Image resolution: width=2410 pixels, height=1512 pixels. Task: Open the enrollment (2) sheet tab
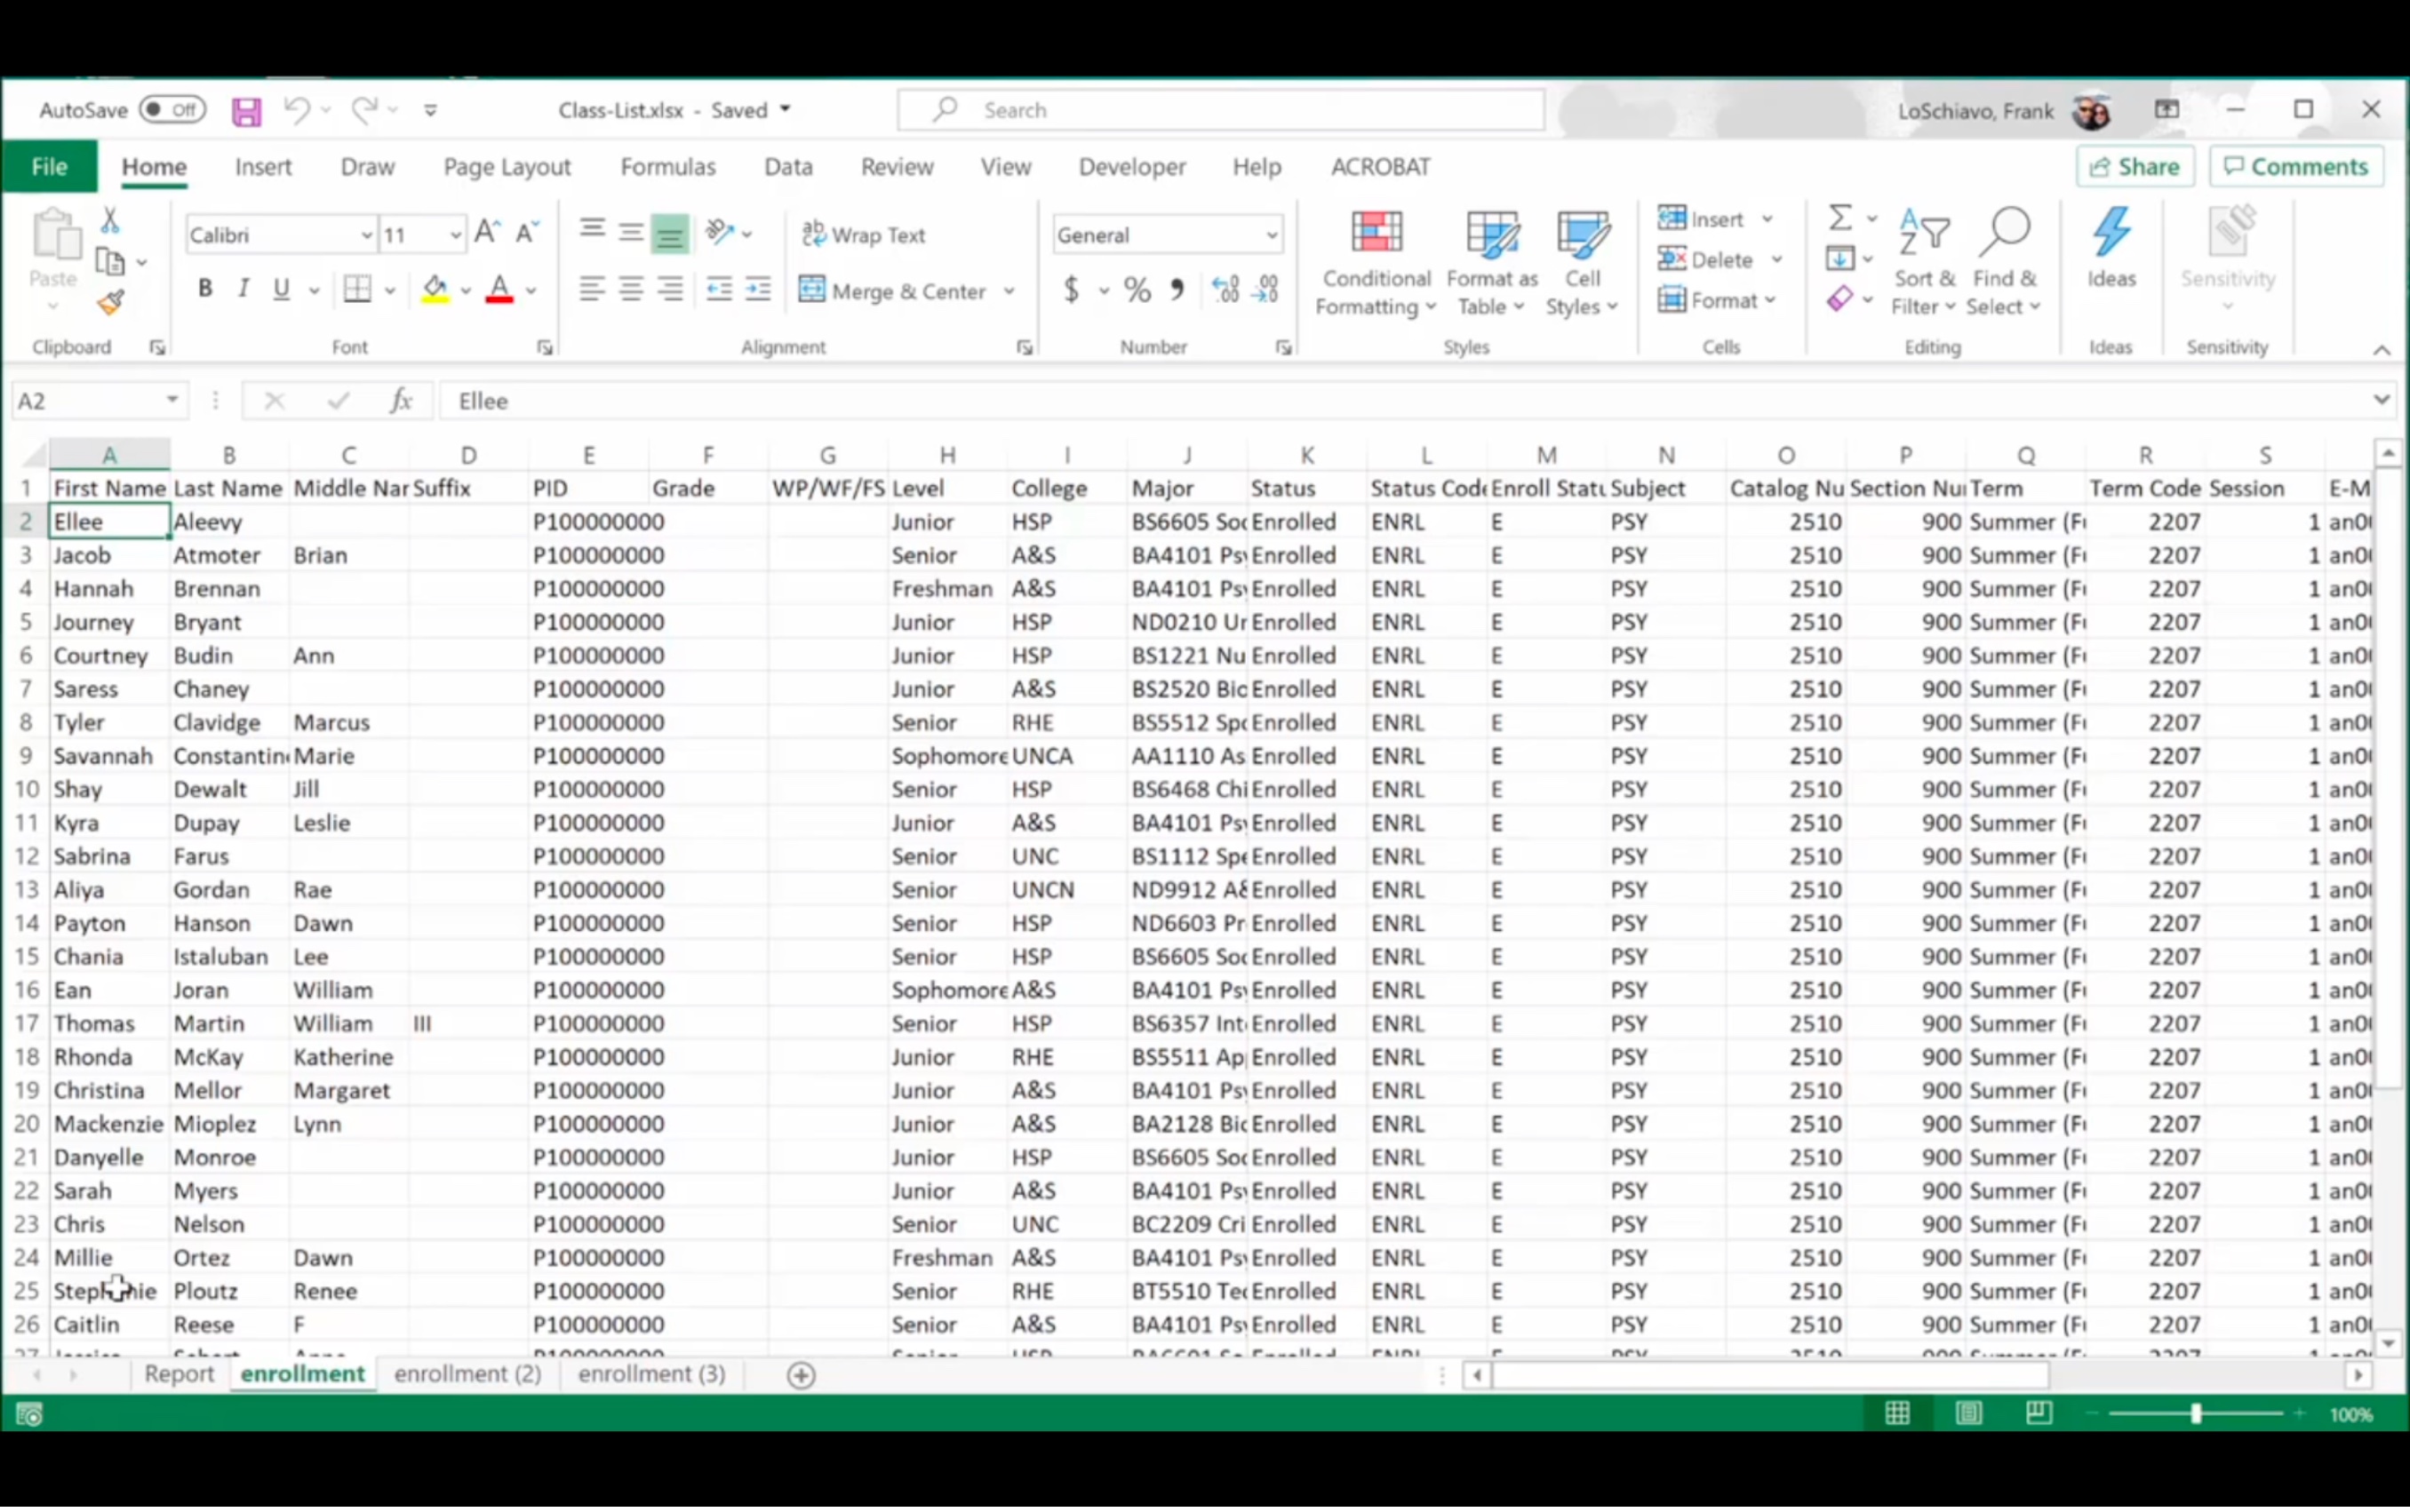[467, 1376]
